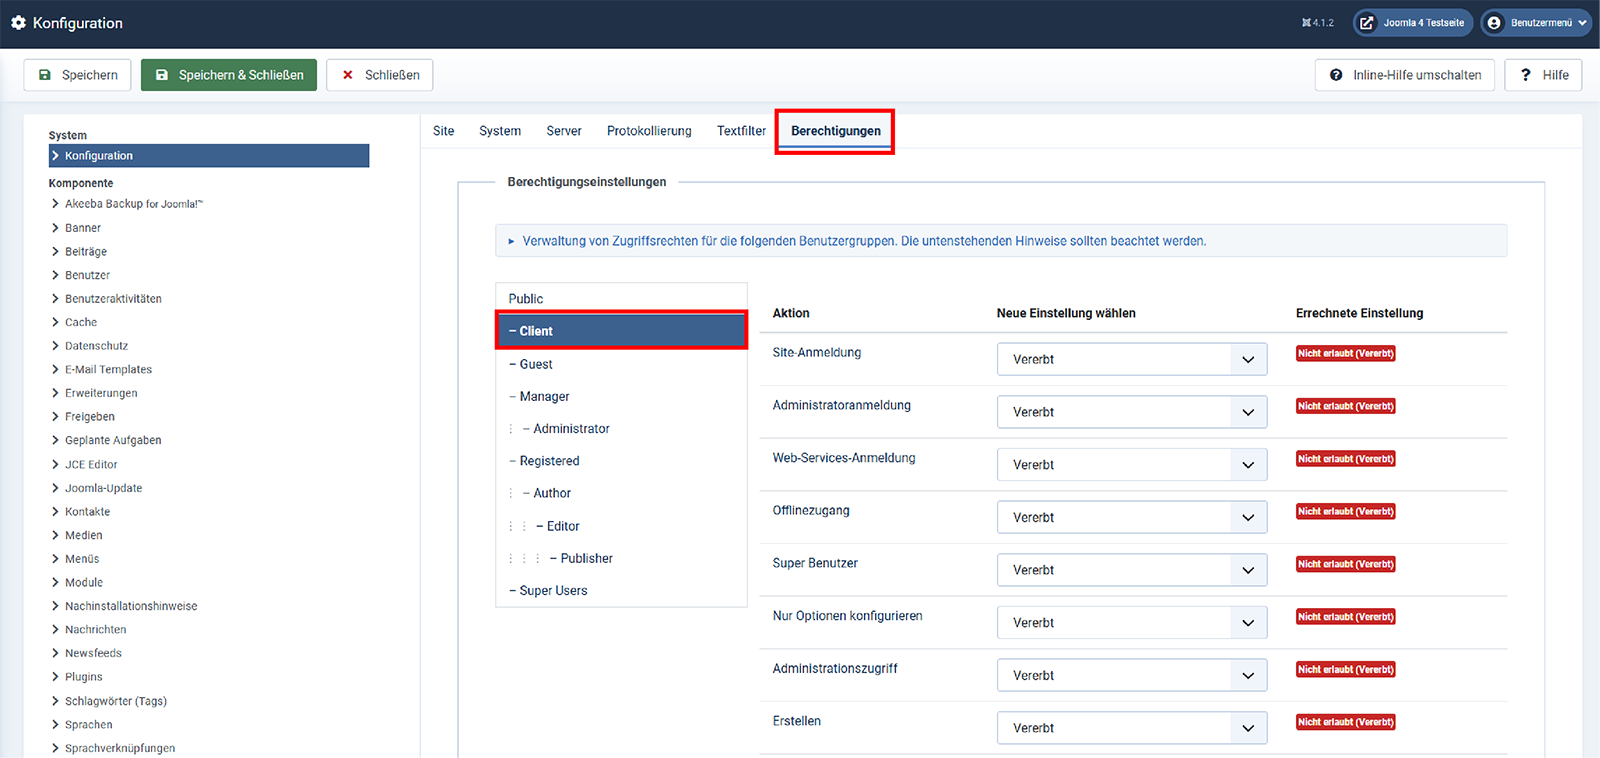Click the Konfiguration gear icon in header

tap(18, 22)
